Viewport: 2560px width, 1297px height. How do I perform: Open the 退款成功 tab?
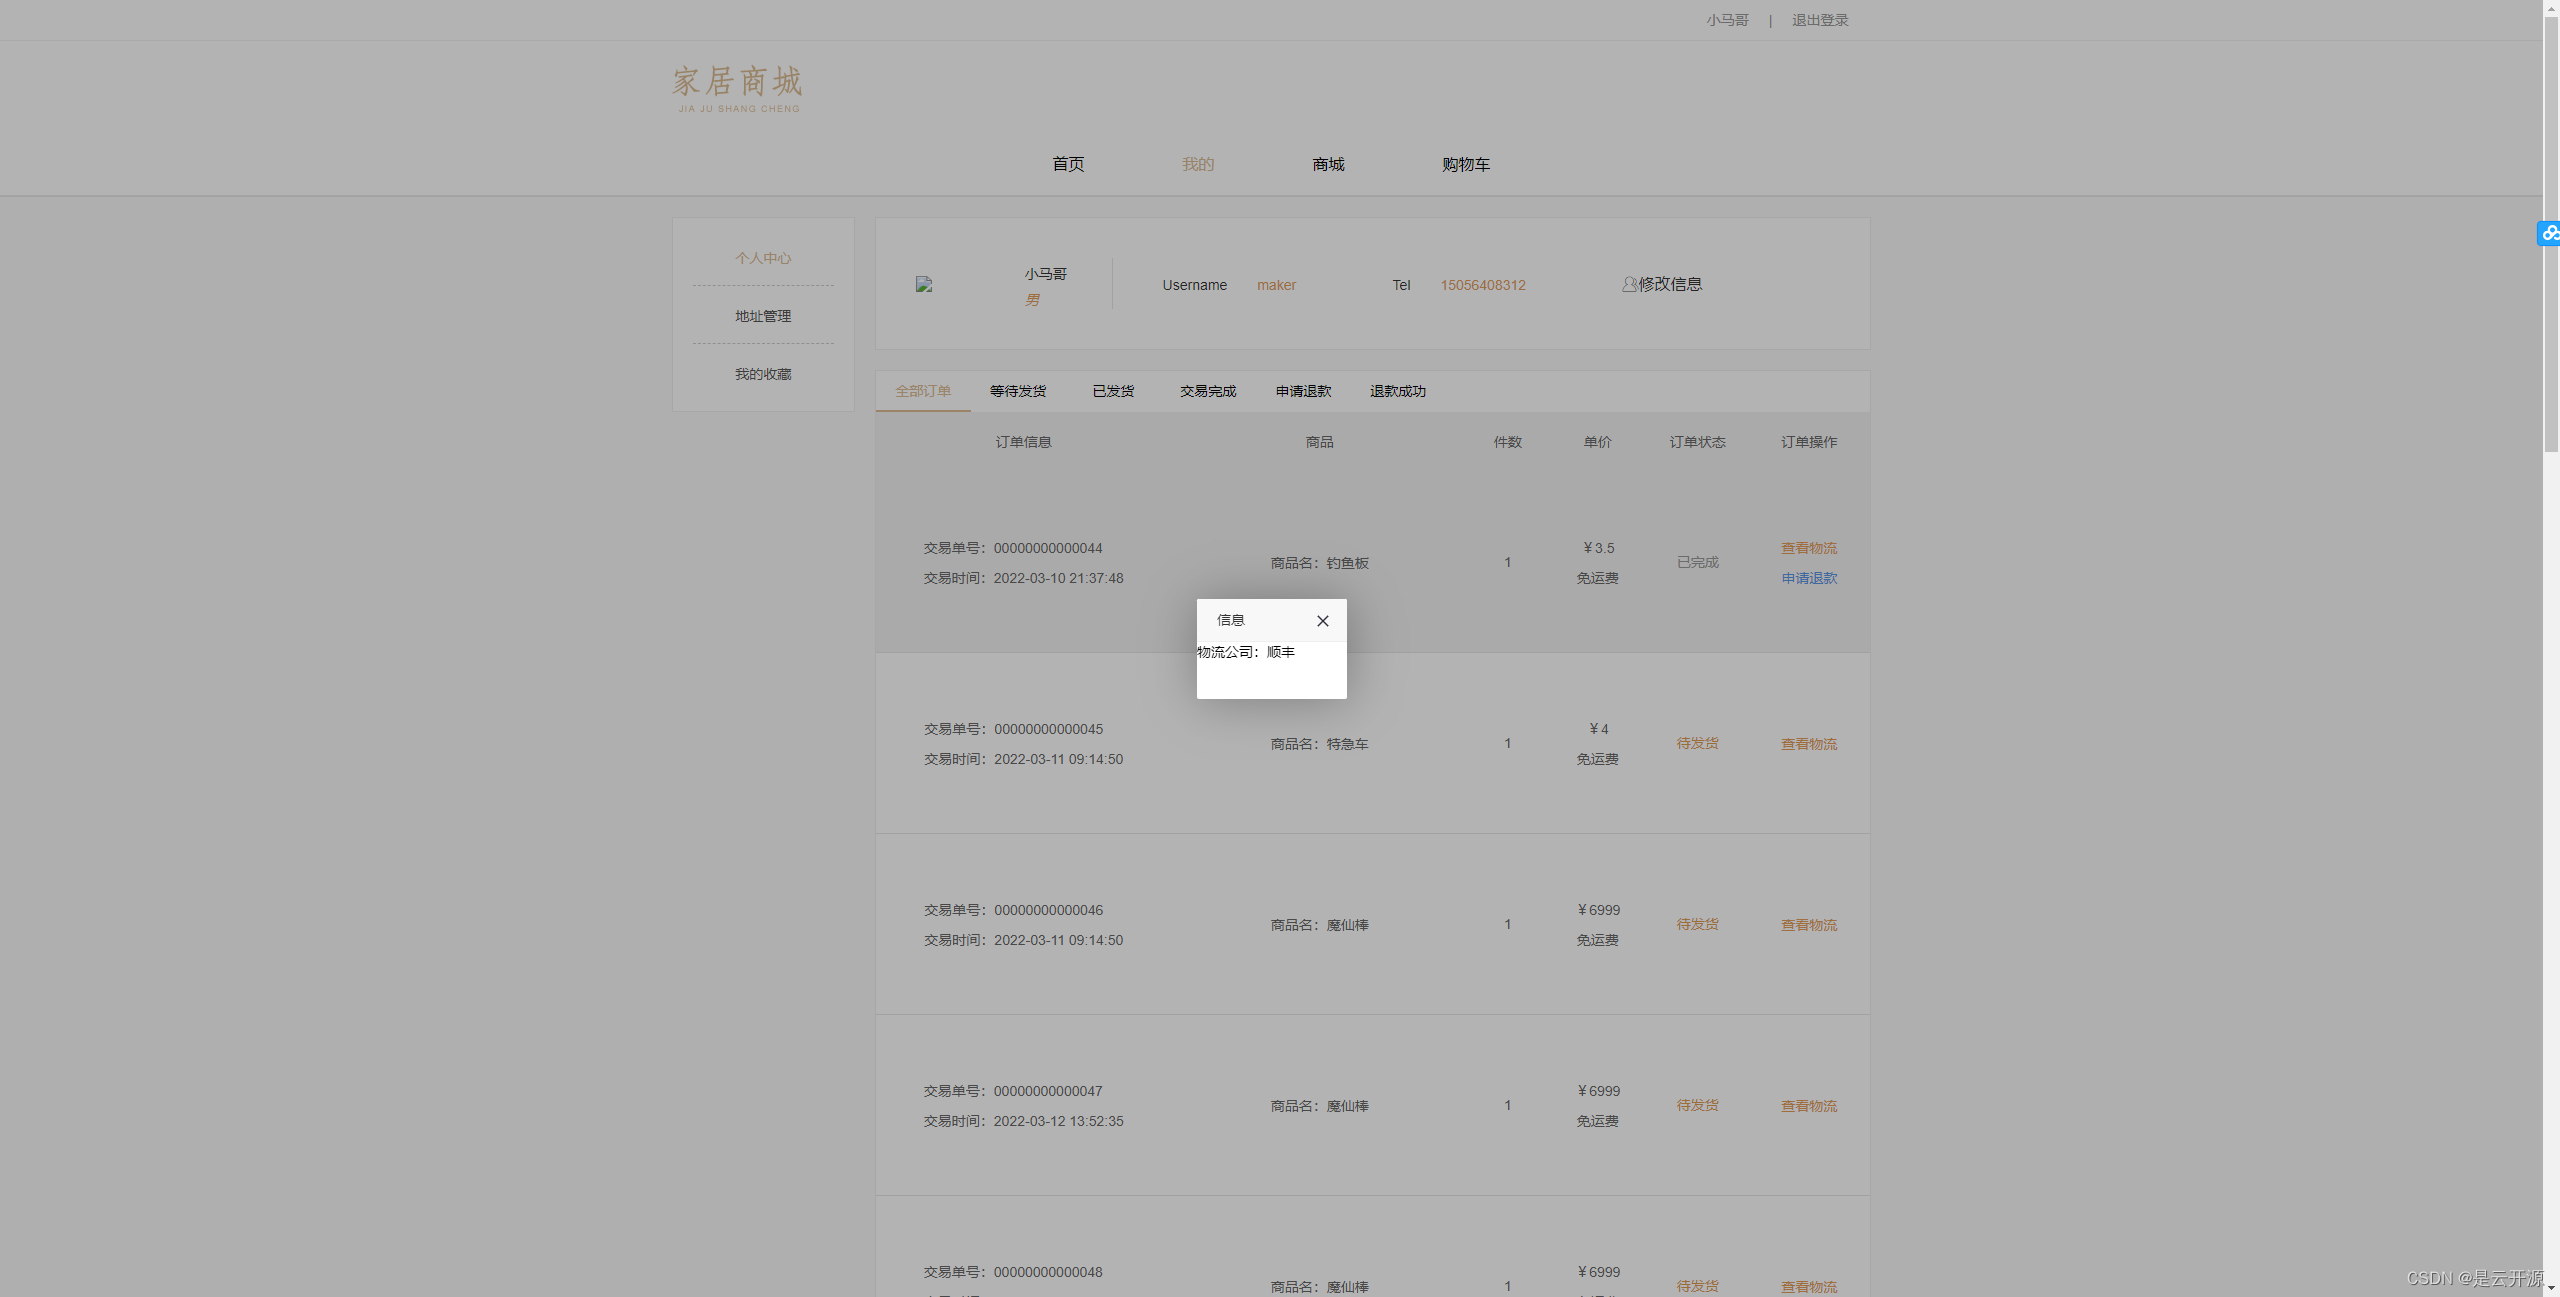click(1397, 389)
